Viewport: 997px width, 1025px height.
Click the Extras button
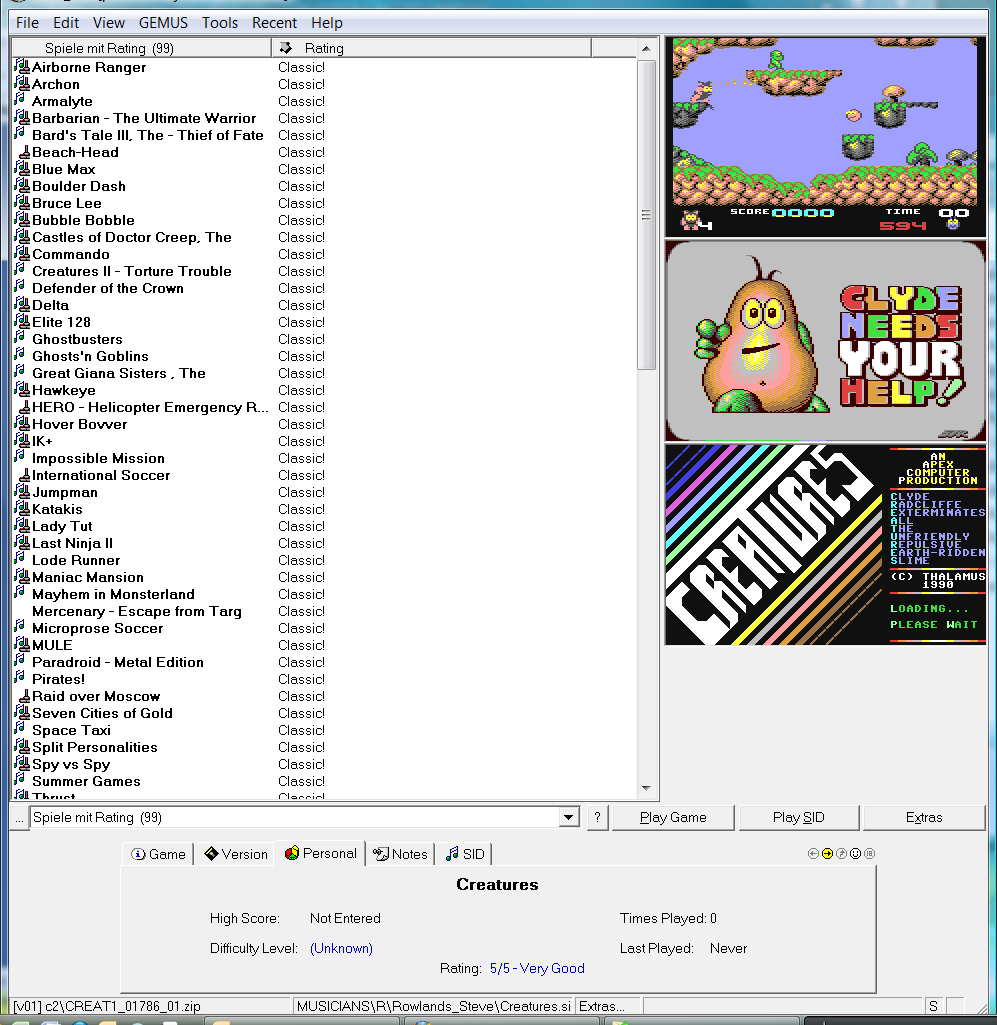(924, 817)
